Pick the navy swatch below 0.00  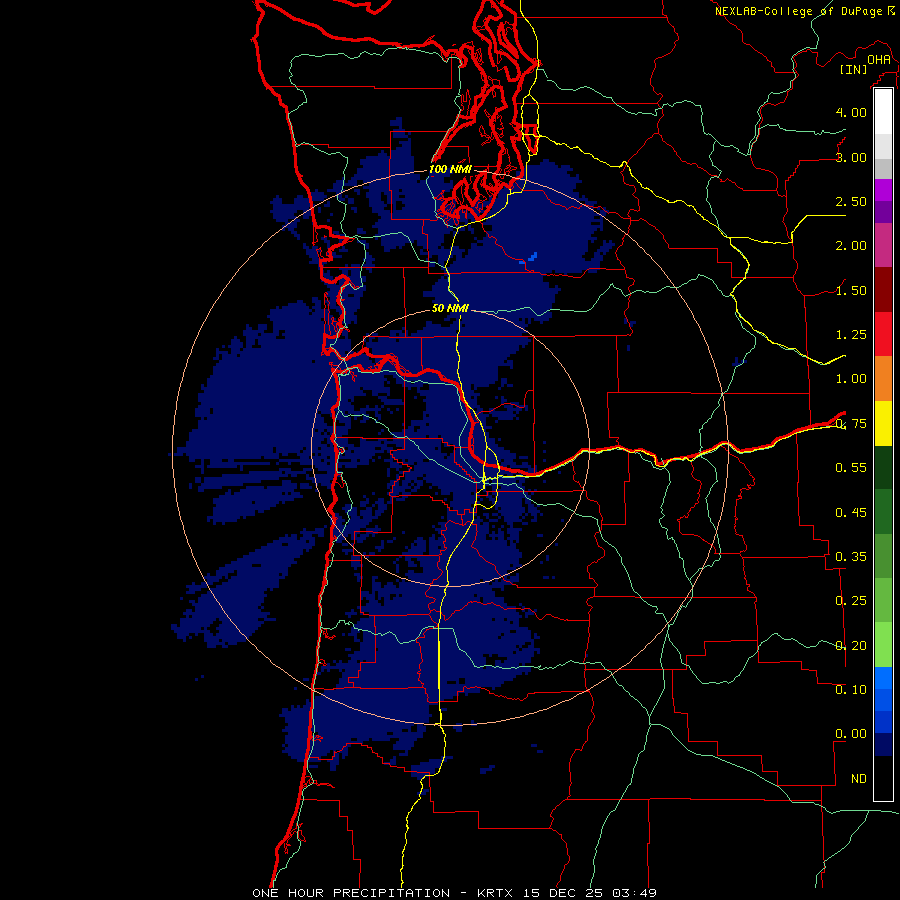click(x=883, y=744)
